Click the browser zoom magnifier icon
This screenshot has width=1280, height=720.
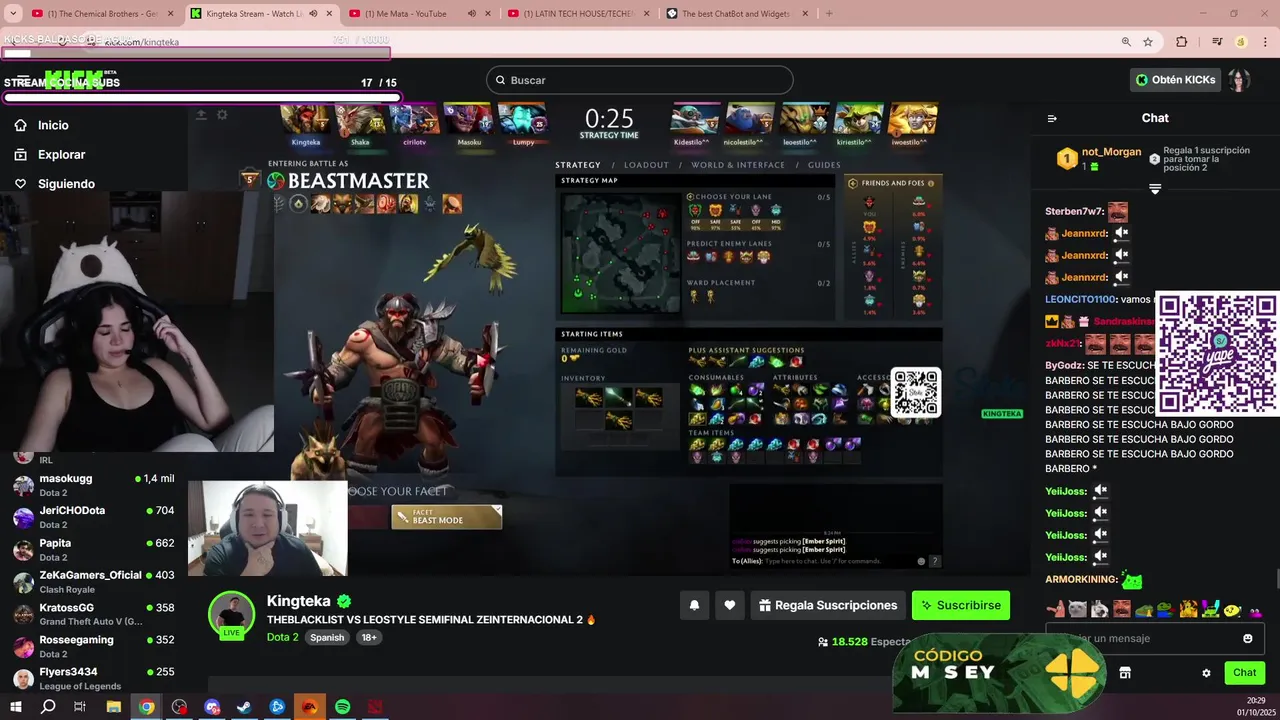tap(1126, 42)
